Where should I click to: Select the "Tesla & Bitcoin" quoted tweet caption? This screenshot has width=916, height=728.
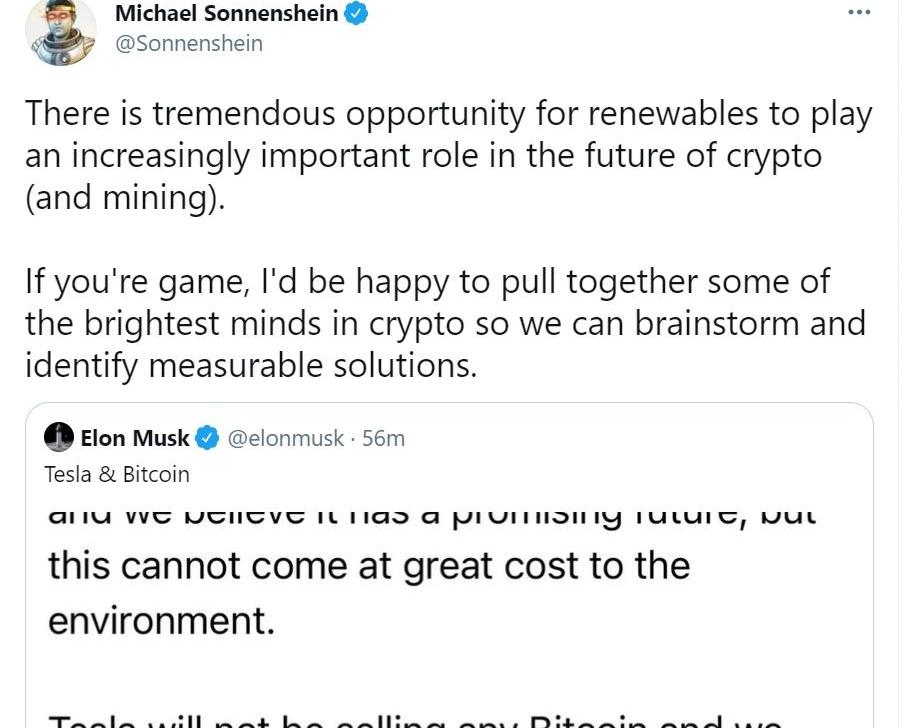point(117,474)
